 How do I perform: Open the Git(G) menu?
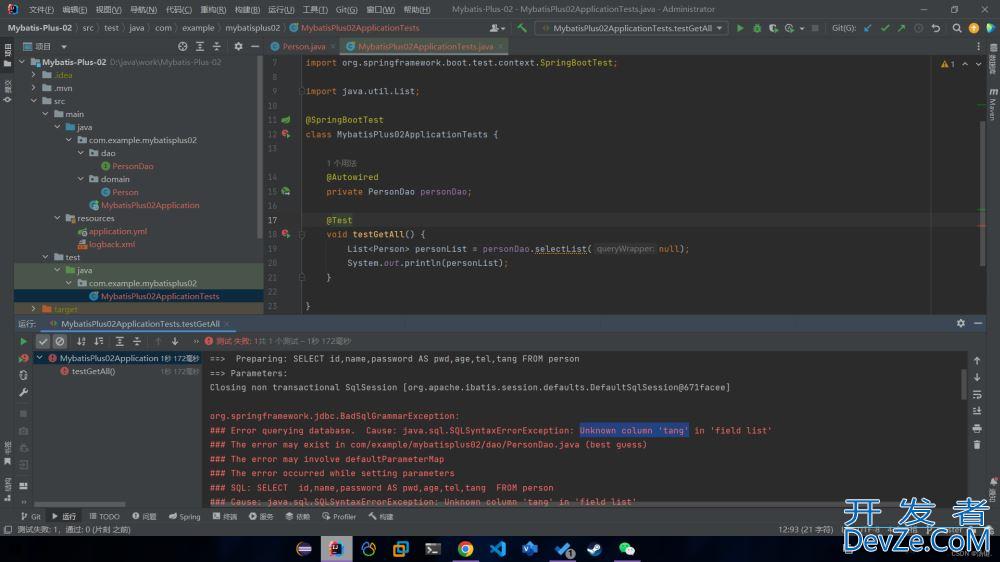[346, 10]
